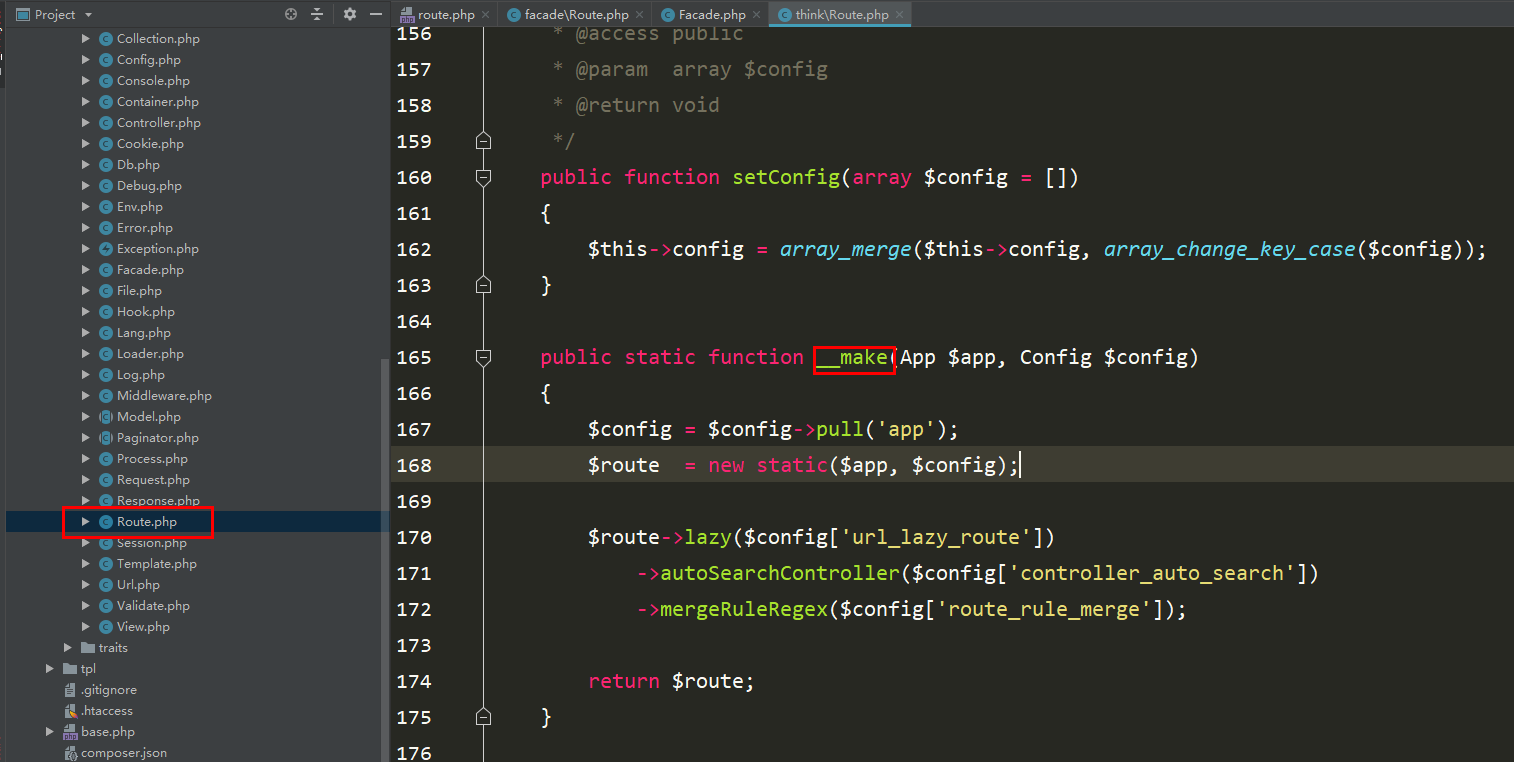Select Session.php in project tree
The image size is (1514, 762).
click(152, 543)
